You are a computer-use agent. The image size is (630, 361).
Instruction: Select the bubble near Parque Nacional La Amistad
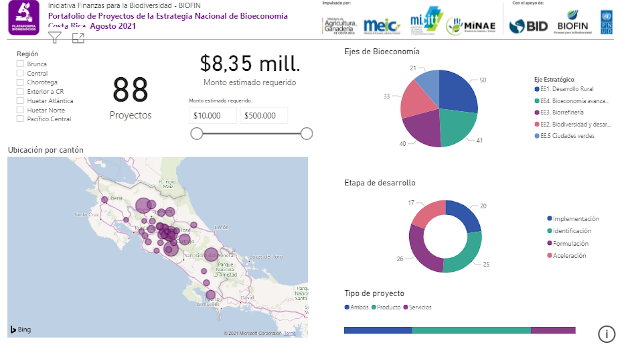(211, 254)
